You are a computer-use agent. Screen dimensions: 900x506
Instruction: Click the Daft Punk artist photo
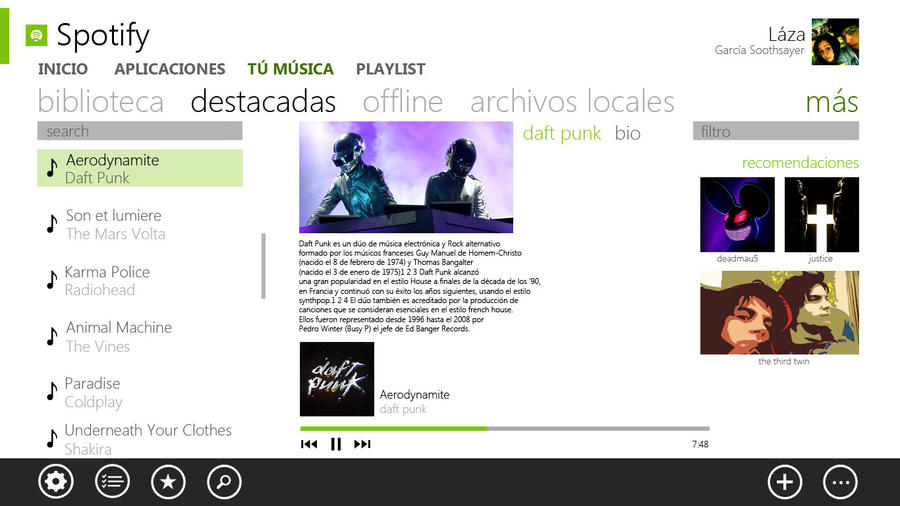(406, 177)
